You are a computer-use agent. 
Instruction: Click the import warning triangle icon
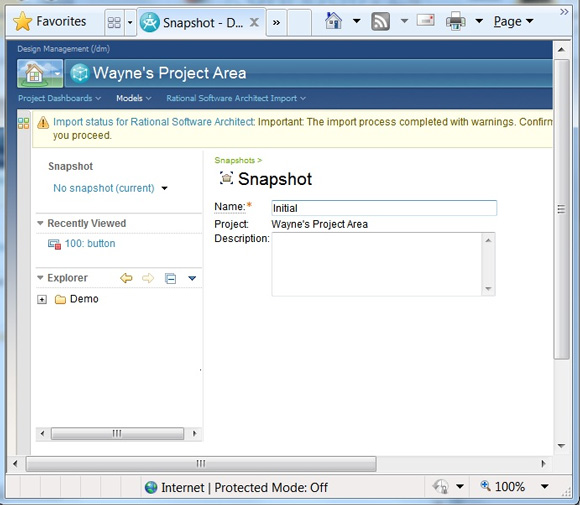(x=43, y=122)
